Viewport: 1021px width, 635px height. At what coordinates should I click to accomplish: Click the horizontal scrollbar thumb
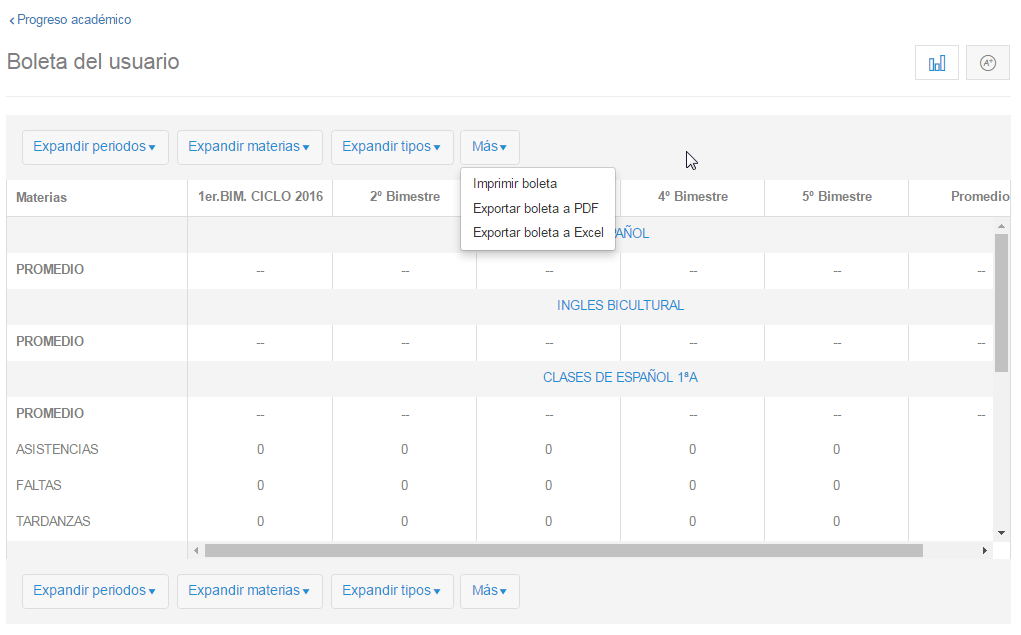click(x=563, y=550)
